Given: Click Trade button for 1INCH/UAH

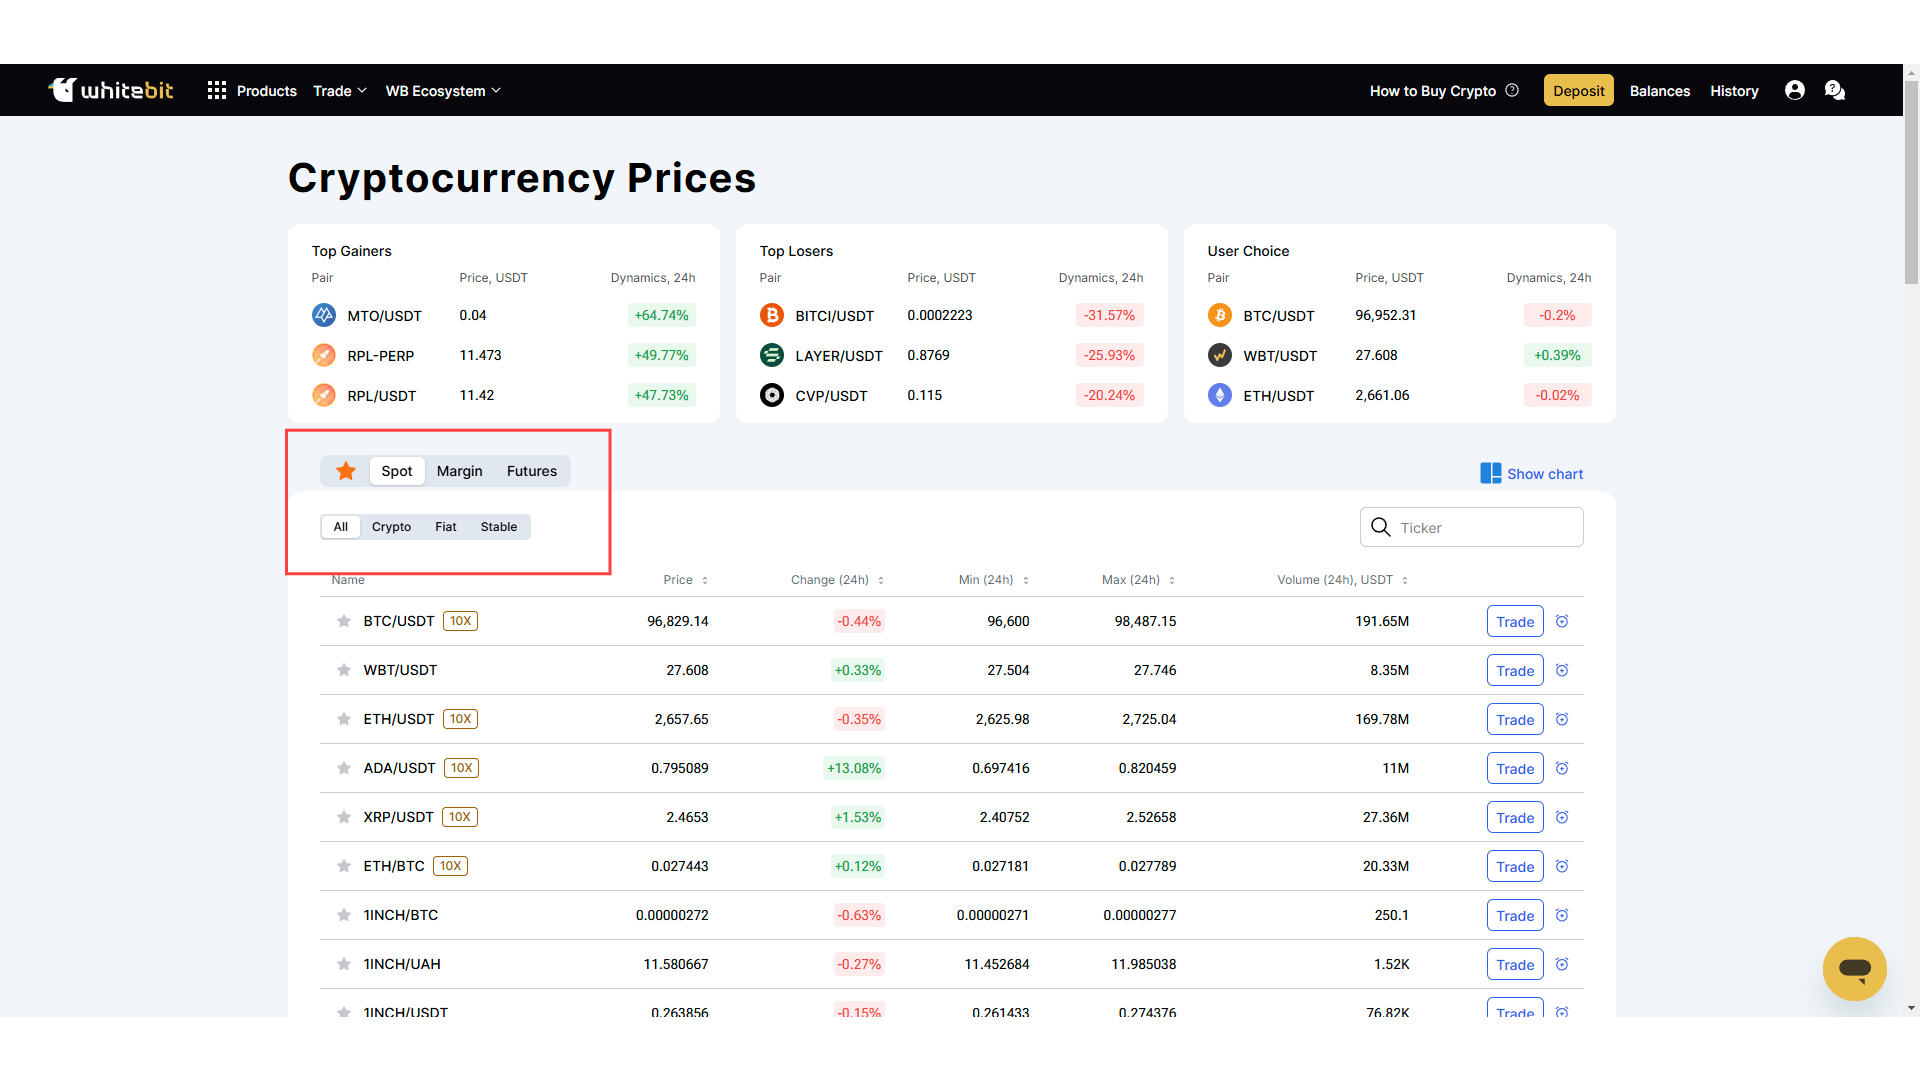Looking at the screenshot, I should [x=1515, y=964].
